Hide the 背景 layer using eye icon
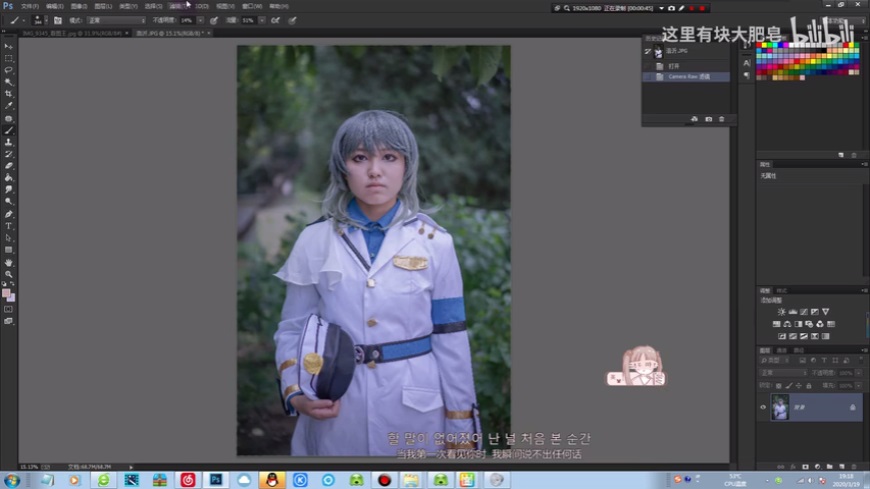 (x=763, y=407)
